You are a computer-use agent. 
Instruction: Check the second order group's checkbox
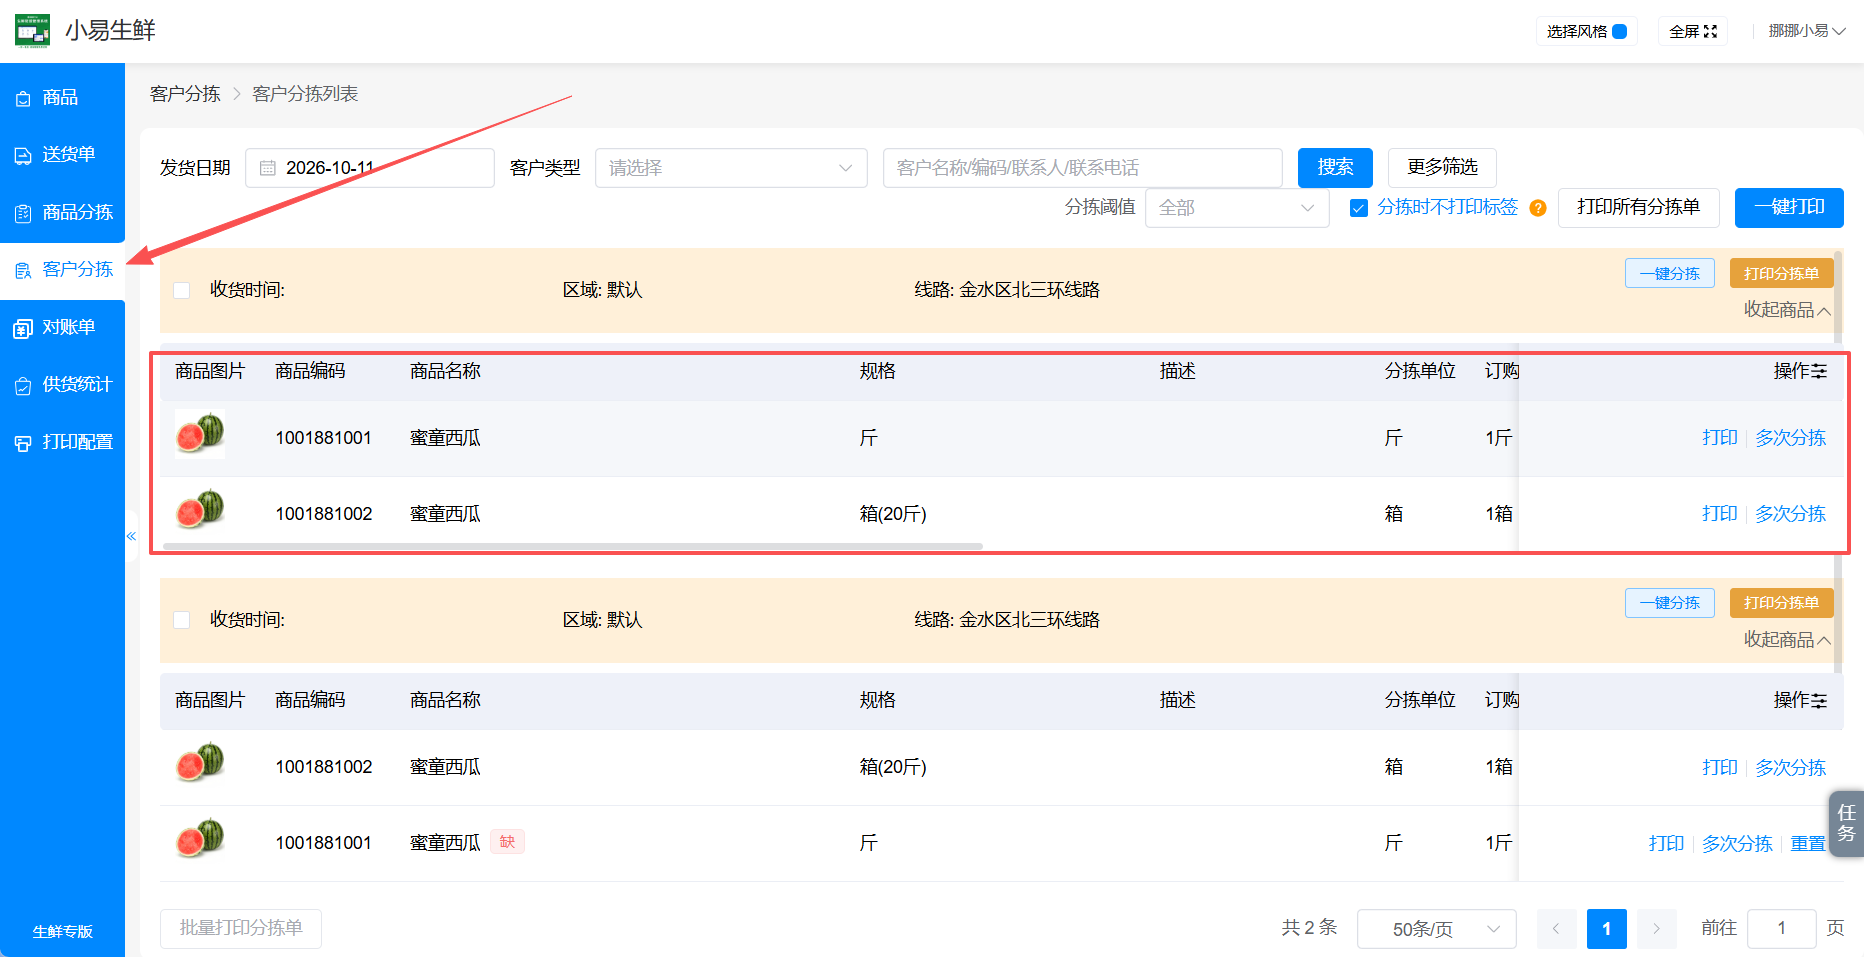pos(182,620)
